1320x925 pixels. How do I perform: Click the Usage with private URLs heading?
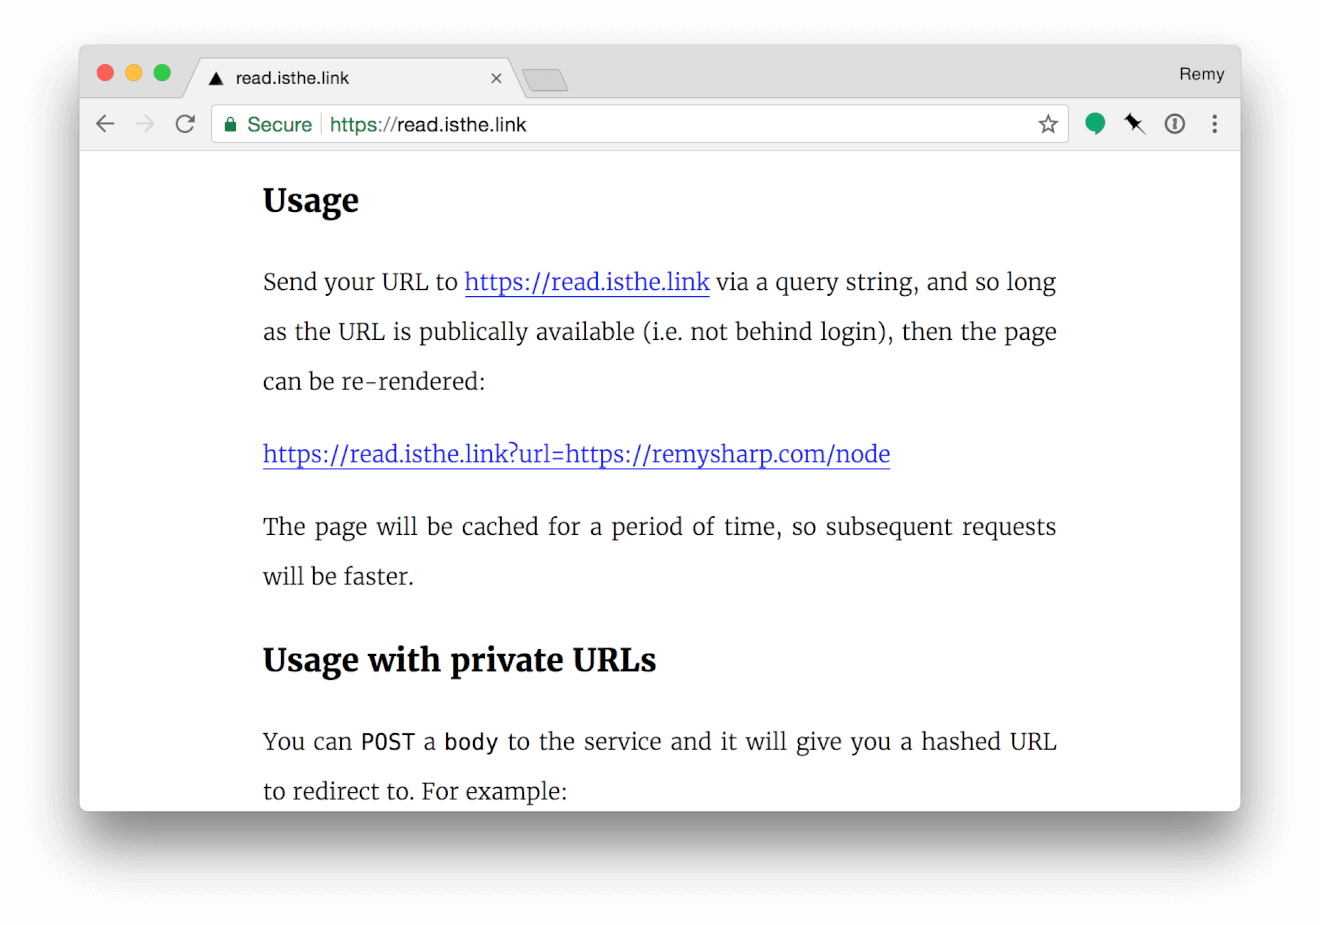coord(459,660)
